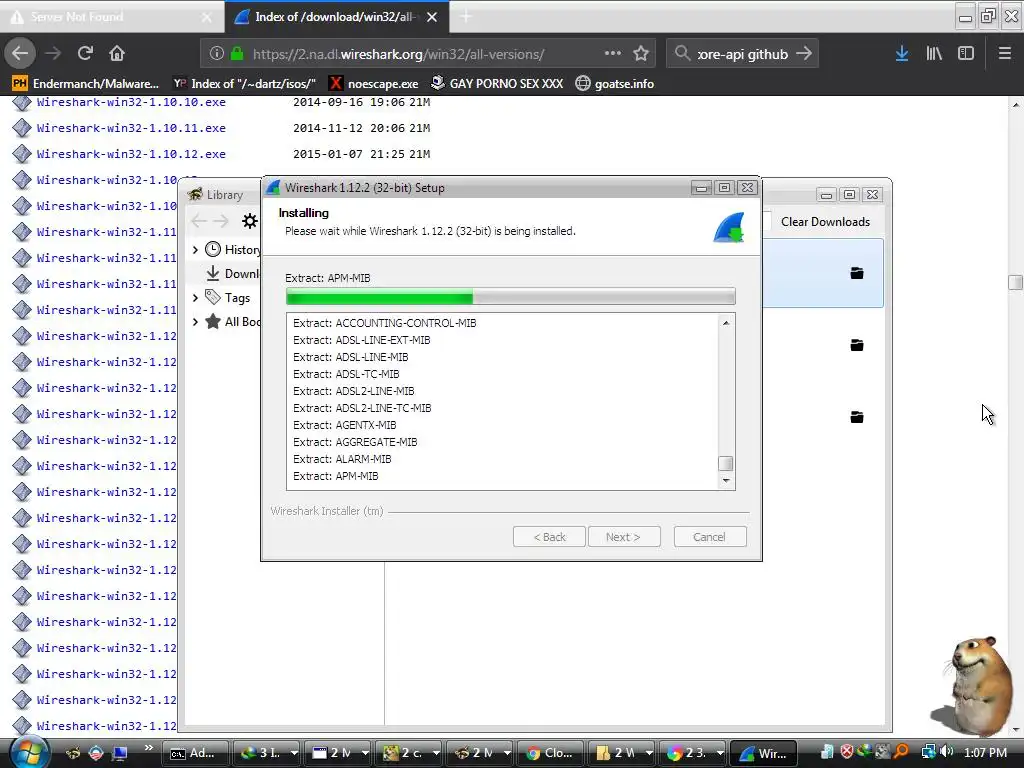The height and width of the screenshot is (768, 1024).
Task: Open containing folder for second download
Action: (x=857, y=345)
